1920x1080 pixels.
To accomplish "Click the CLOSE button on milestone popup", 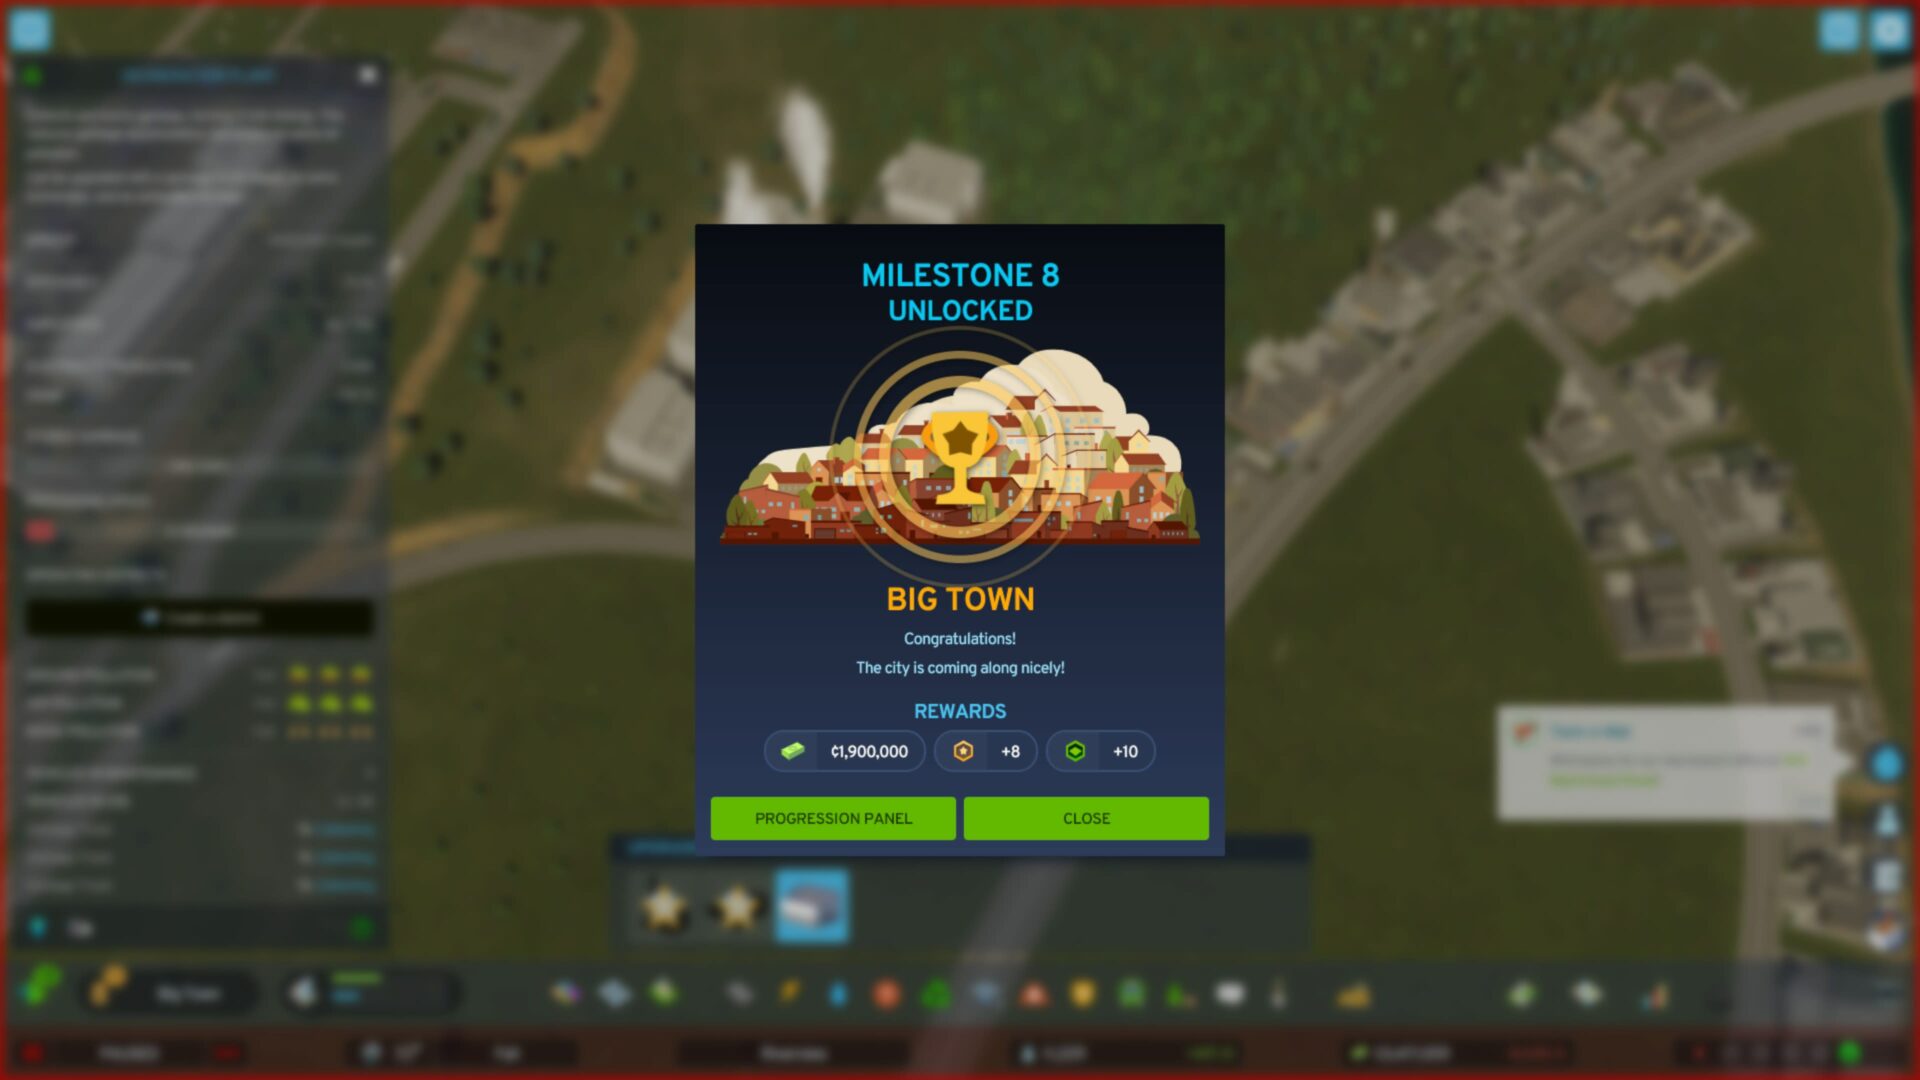I will [x=1085, y=818].
